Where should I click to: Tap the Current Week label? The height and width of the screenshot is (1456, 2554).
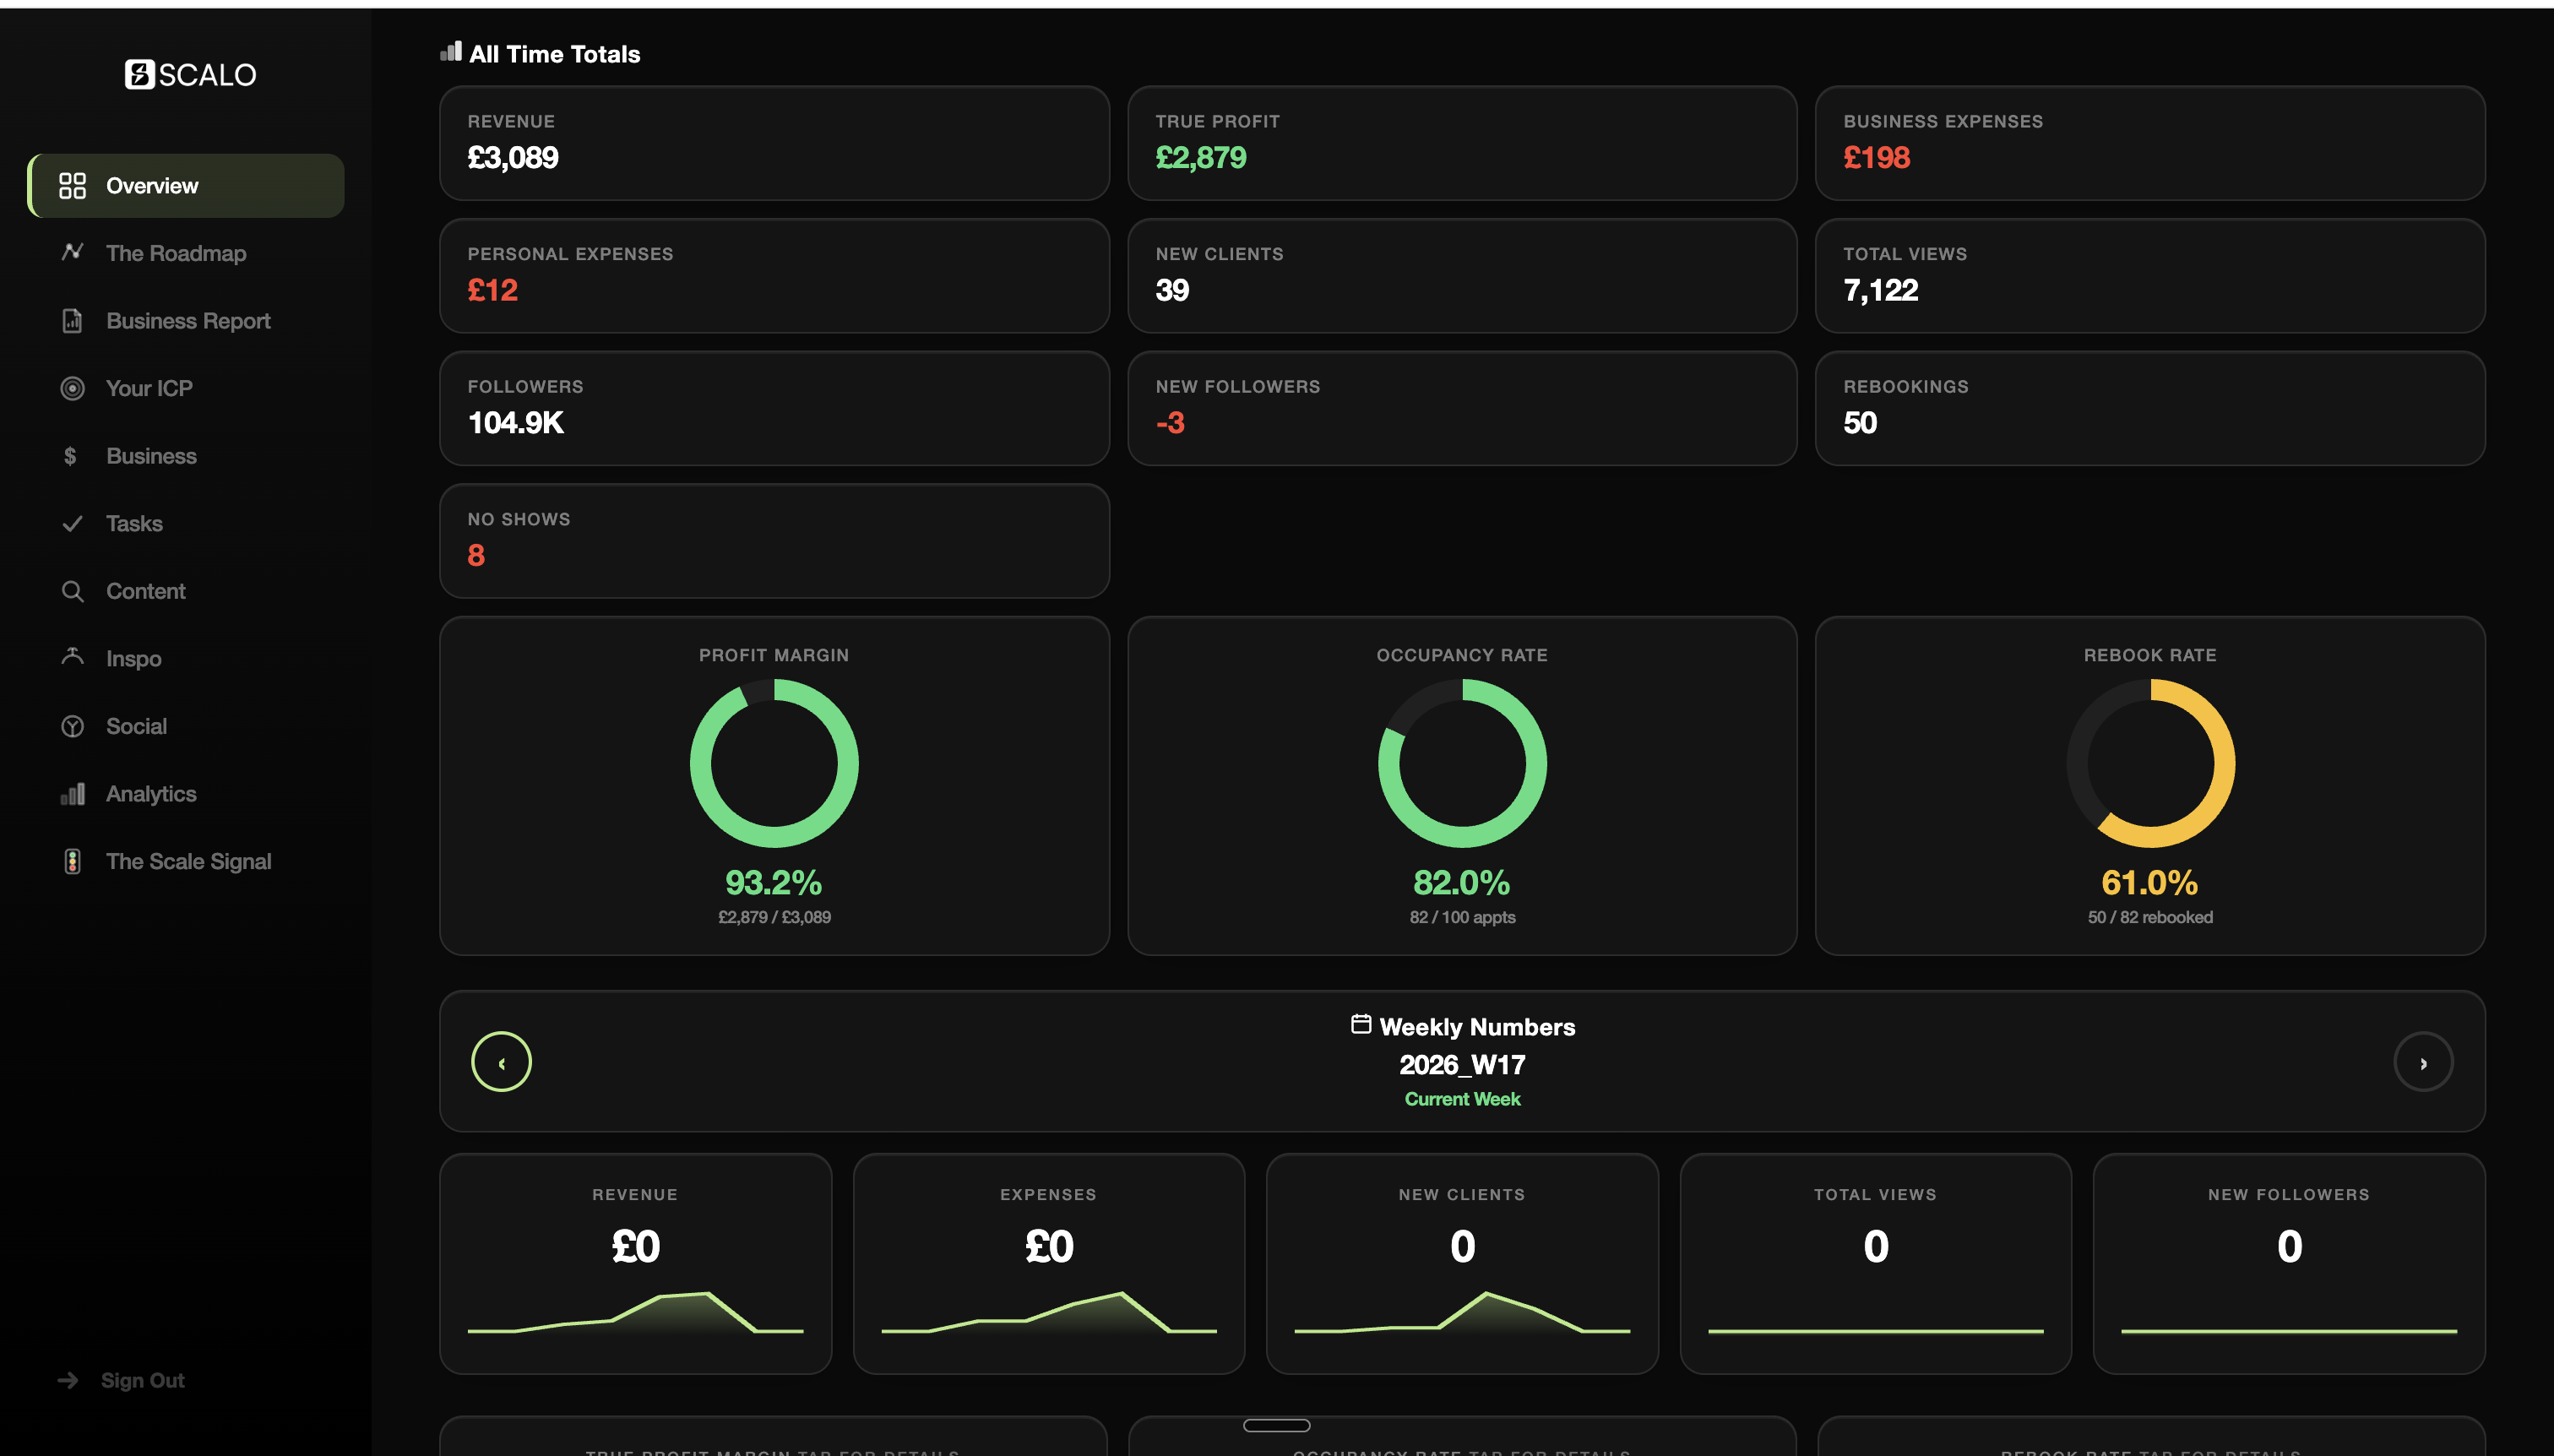(x=1462, y=1098)
